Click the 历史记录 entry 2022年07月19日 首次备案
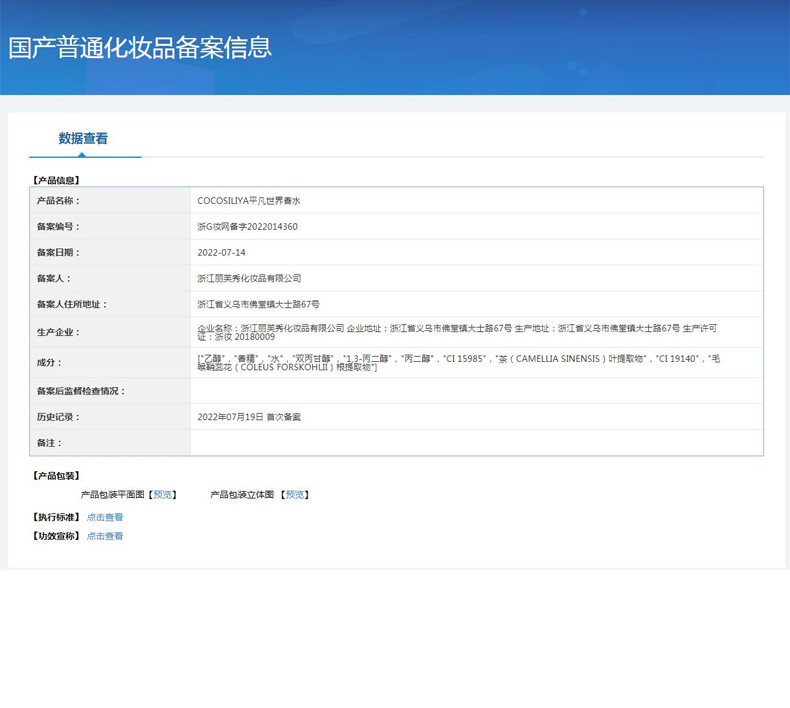Viewport: 790px width, 708px height. pyautogui.click(x=249, y=417)
